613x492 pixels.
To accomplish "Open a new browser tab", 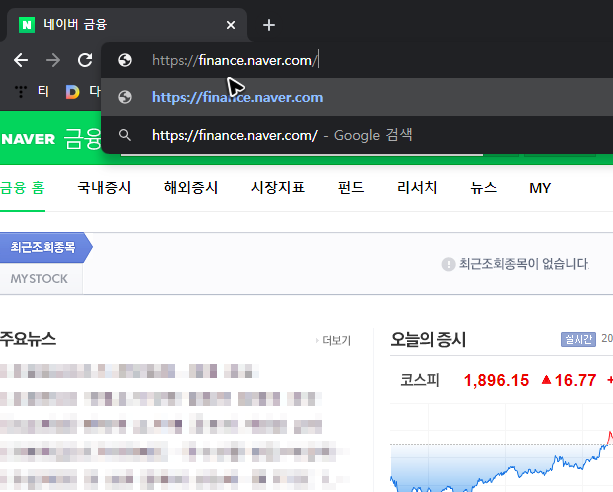I will (x=269, y=25).
